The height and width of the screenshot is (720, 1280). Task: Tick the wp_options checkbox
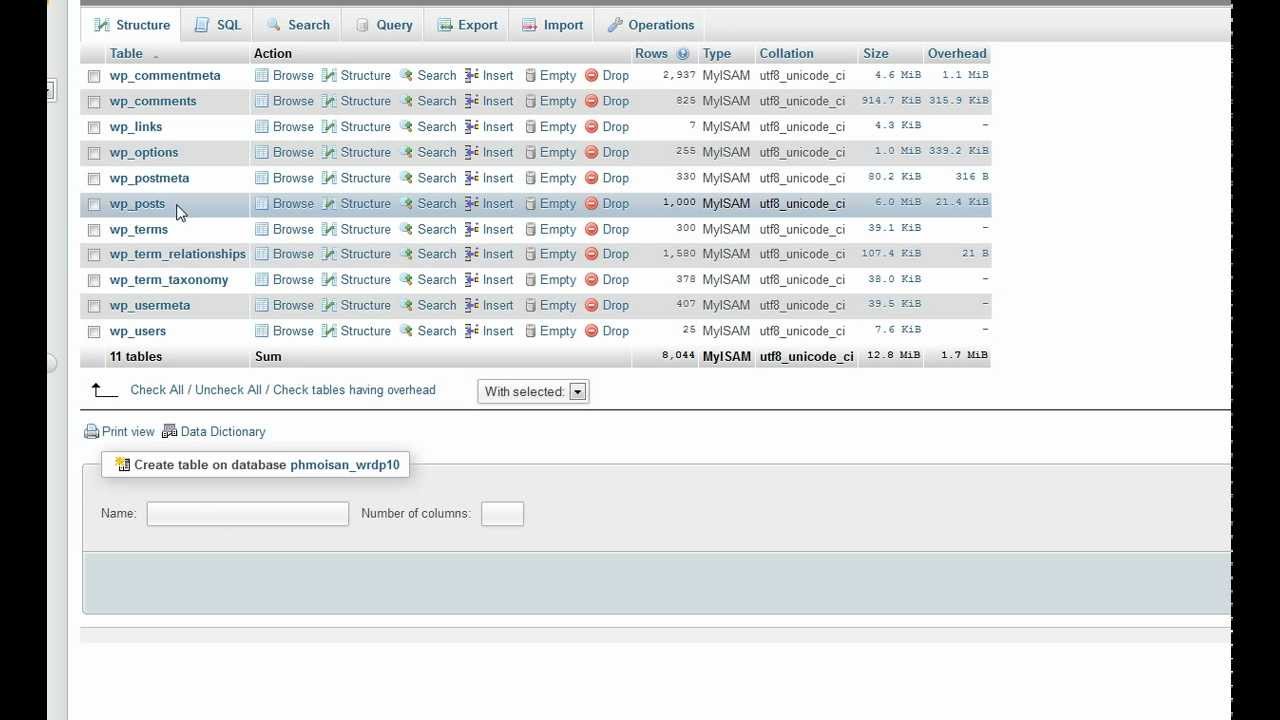[94, 153]
